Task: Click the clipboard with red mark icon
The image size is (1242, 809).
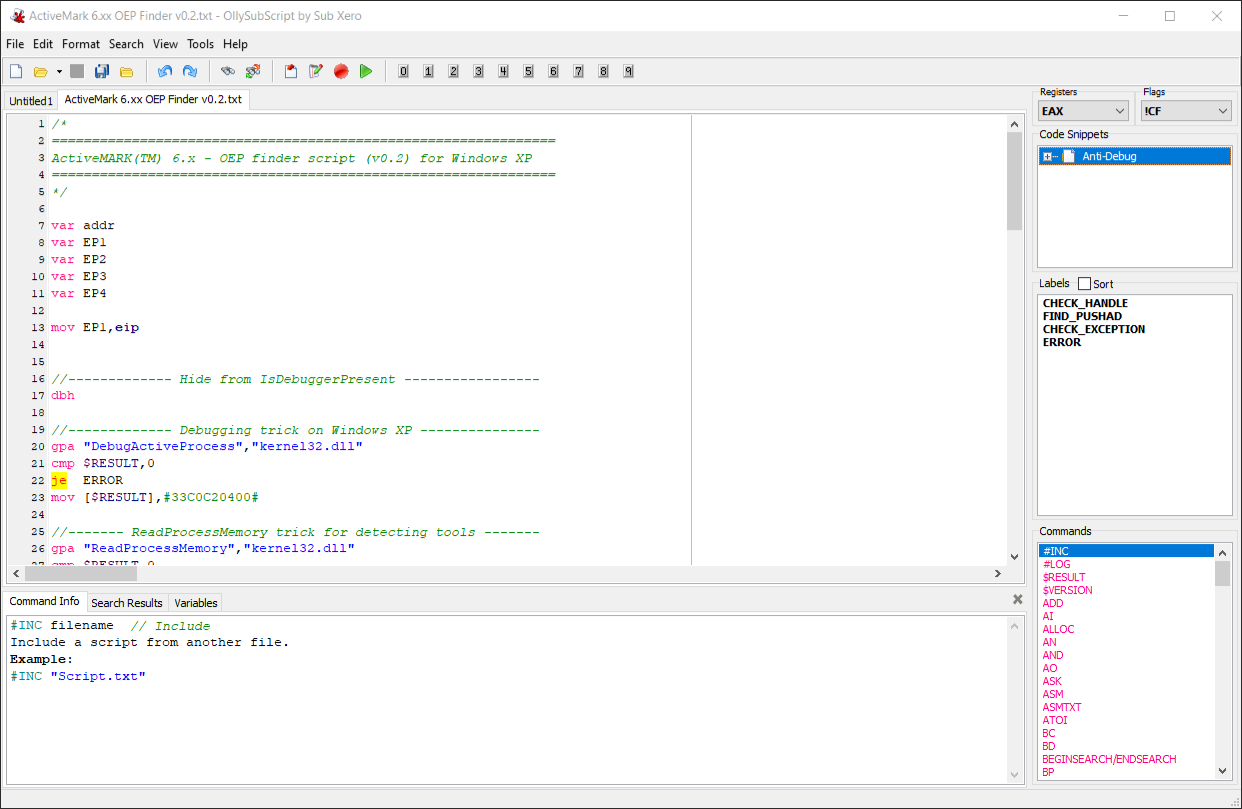Action: (x=291, y=71)
